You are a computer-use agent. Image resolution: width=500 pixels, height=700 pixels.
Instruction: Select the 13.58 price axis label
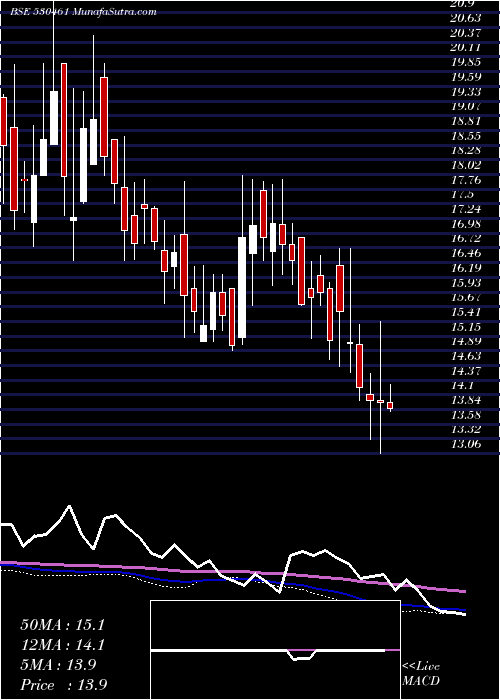[466, 415]
